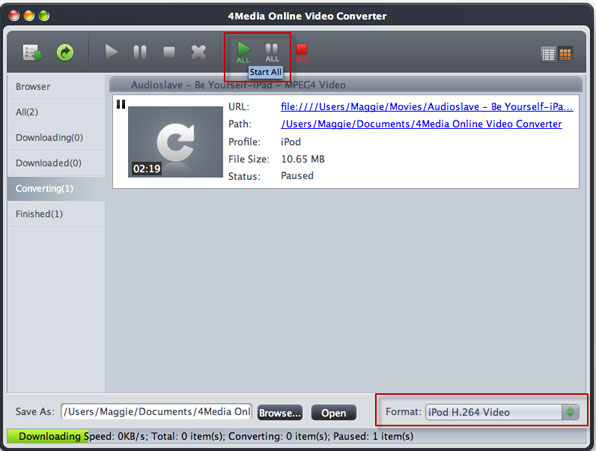Viewport: 596px width, 451px height.
Task: Click the '10.65 MB' file size value
Action: [x=303, y=159]
